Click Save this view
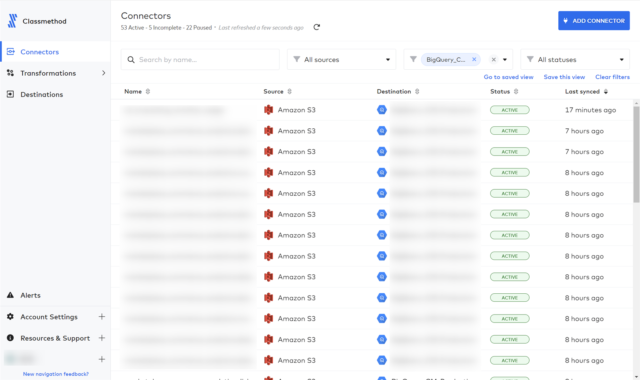Viewport: 640px width, 380px height. click(564, 77)
